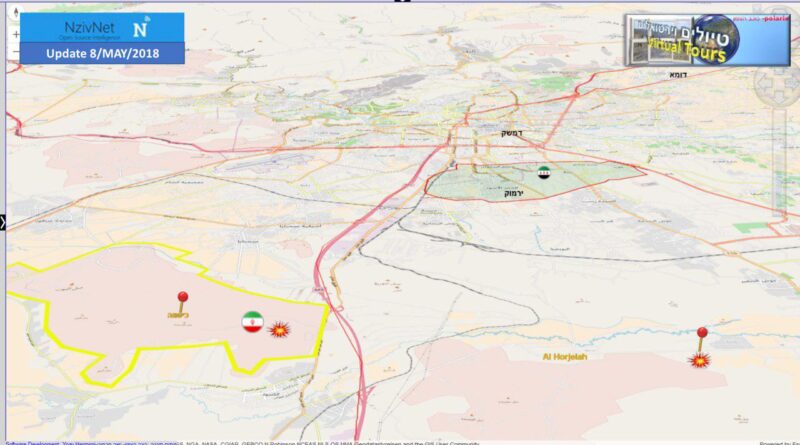Click the Syrian opposition flag in green zone

pyautogui.click(x=544, y=172)
